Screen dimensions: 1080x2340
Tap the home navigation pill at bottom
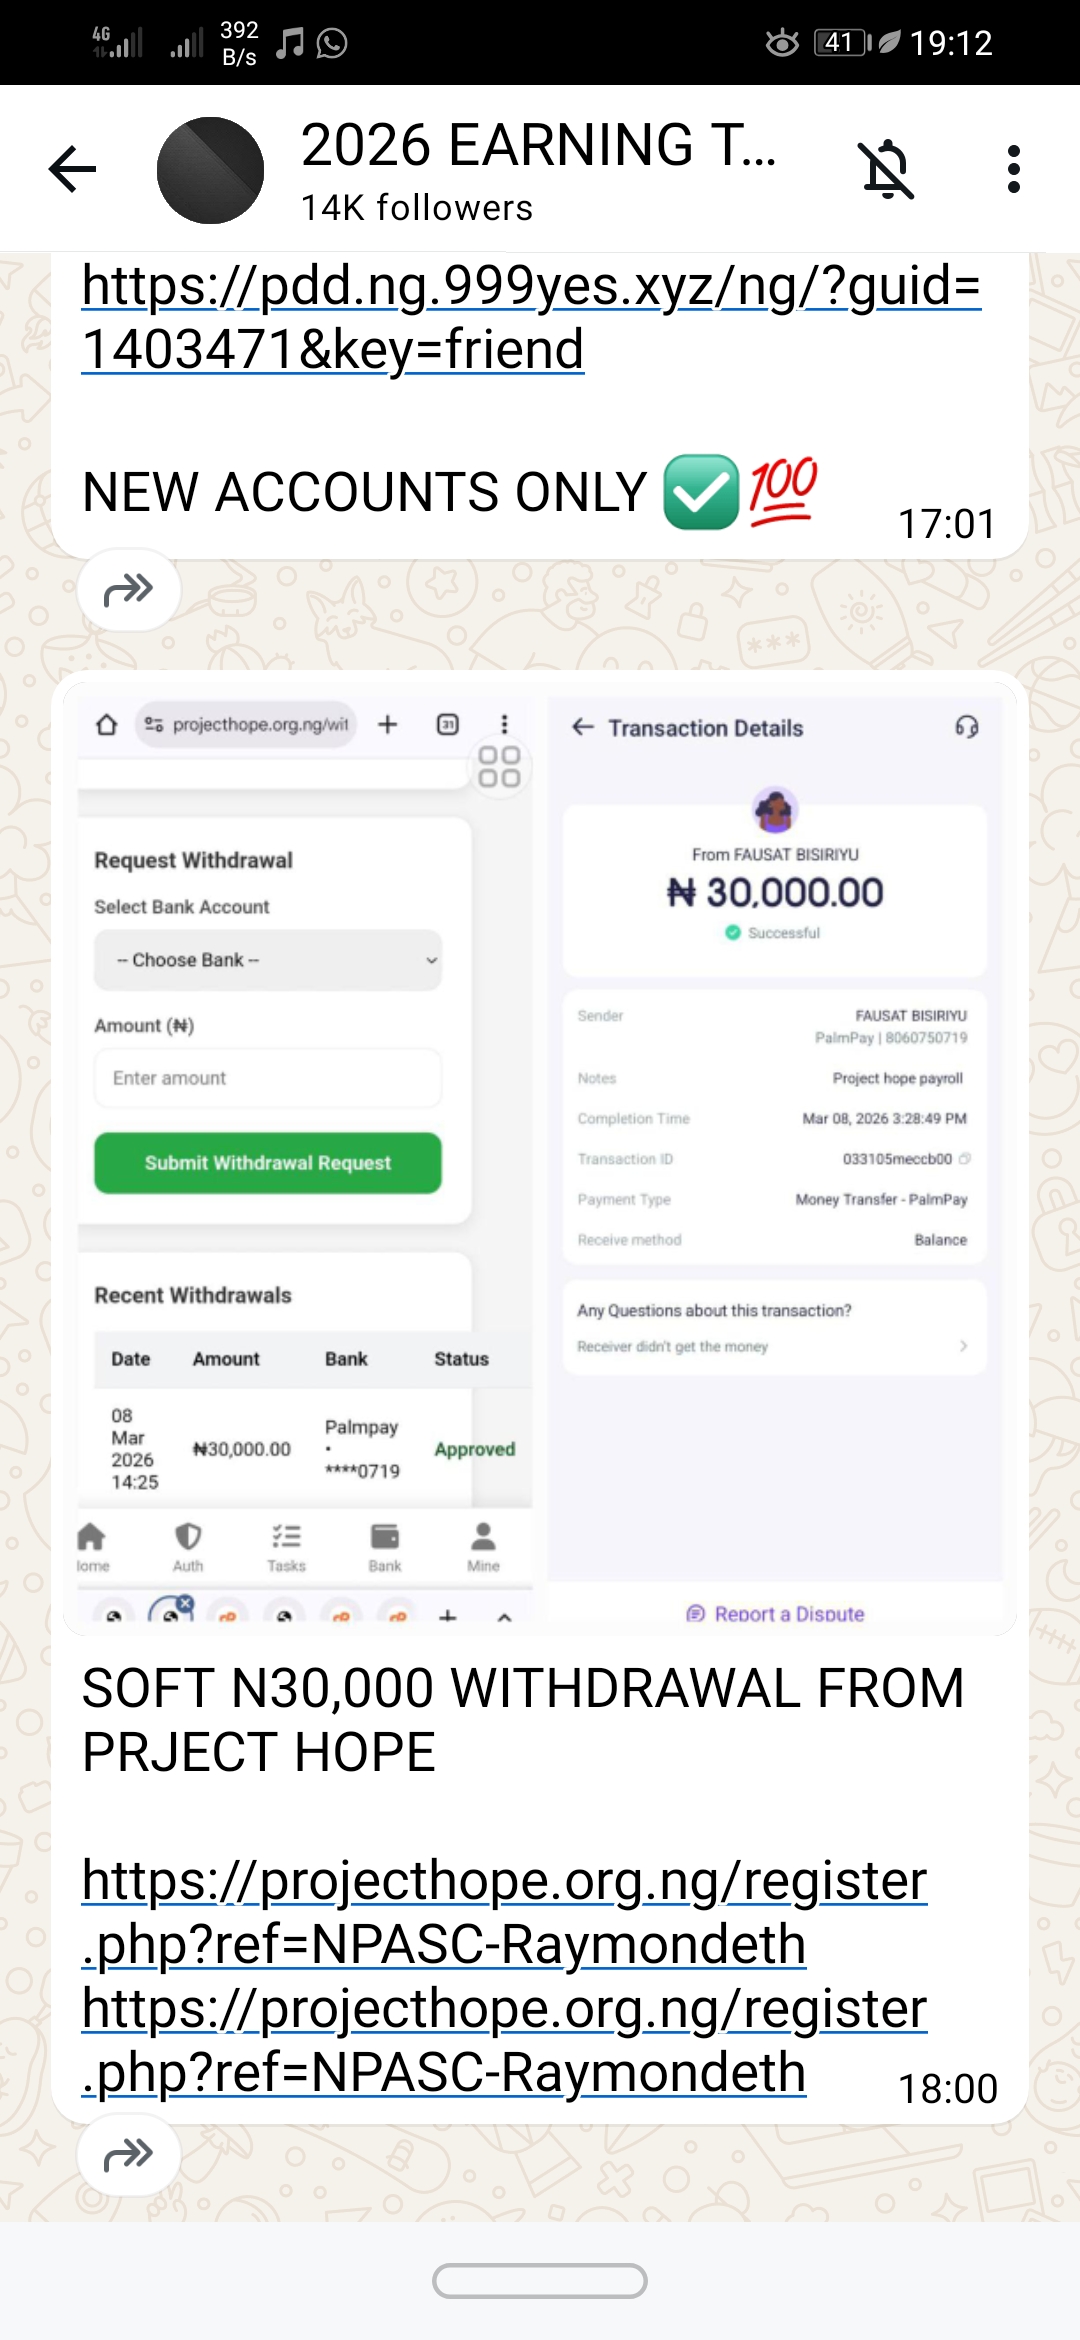(540, 2281)
